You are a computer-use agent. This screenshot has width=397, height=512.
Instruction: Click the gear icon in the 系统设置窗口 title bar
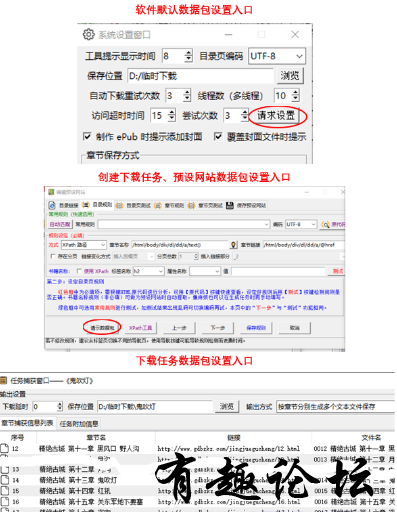pos(88,34)
